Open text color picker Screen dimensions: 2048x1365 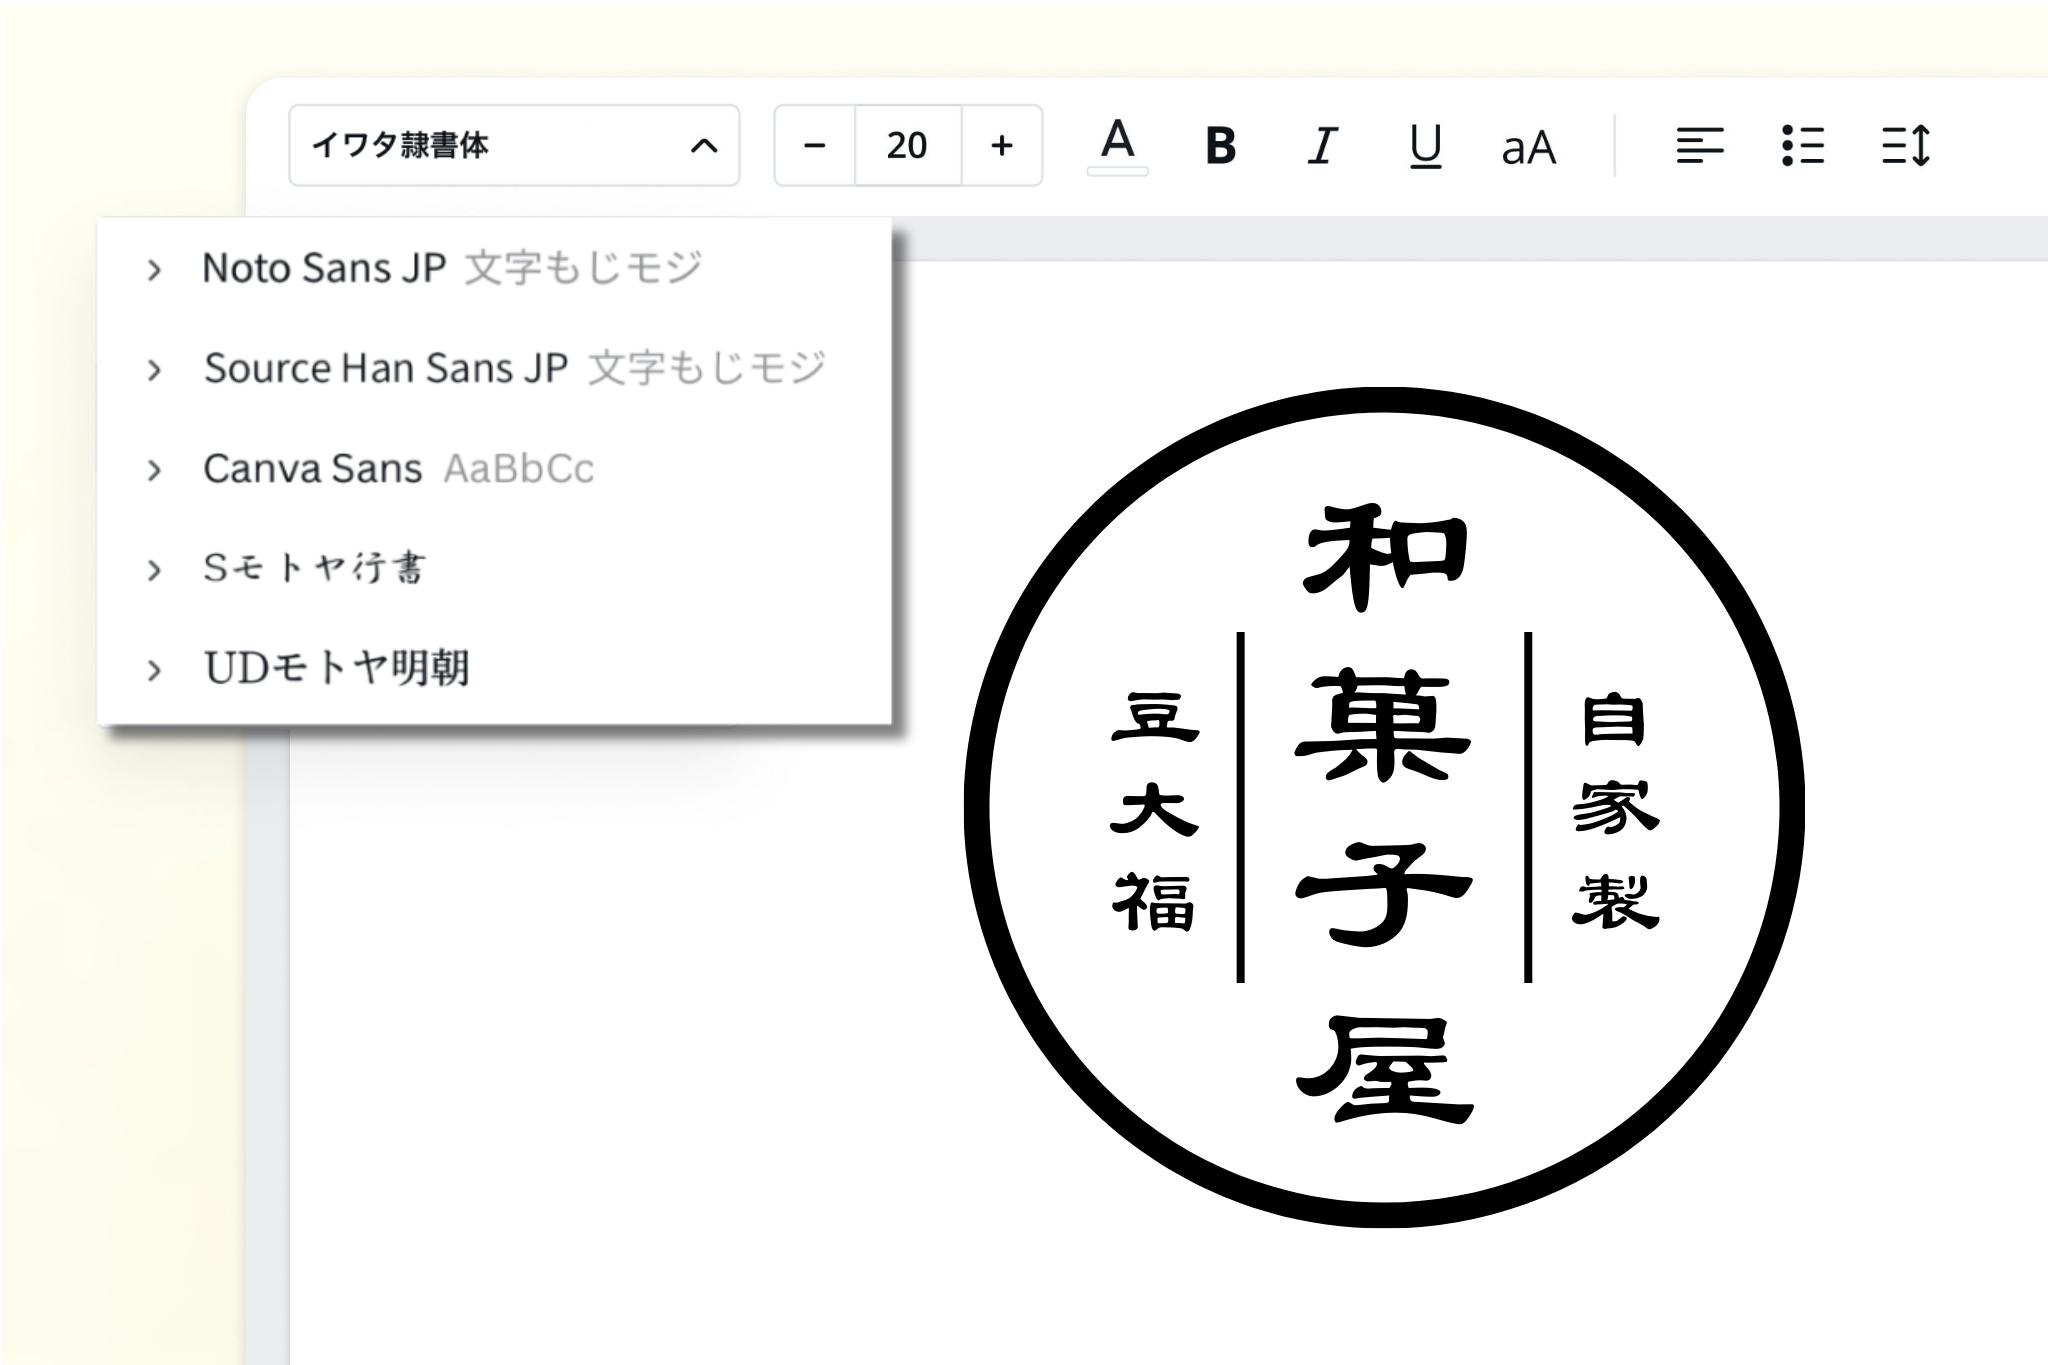(1117, 146)
